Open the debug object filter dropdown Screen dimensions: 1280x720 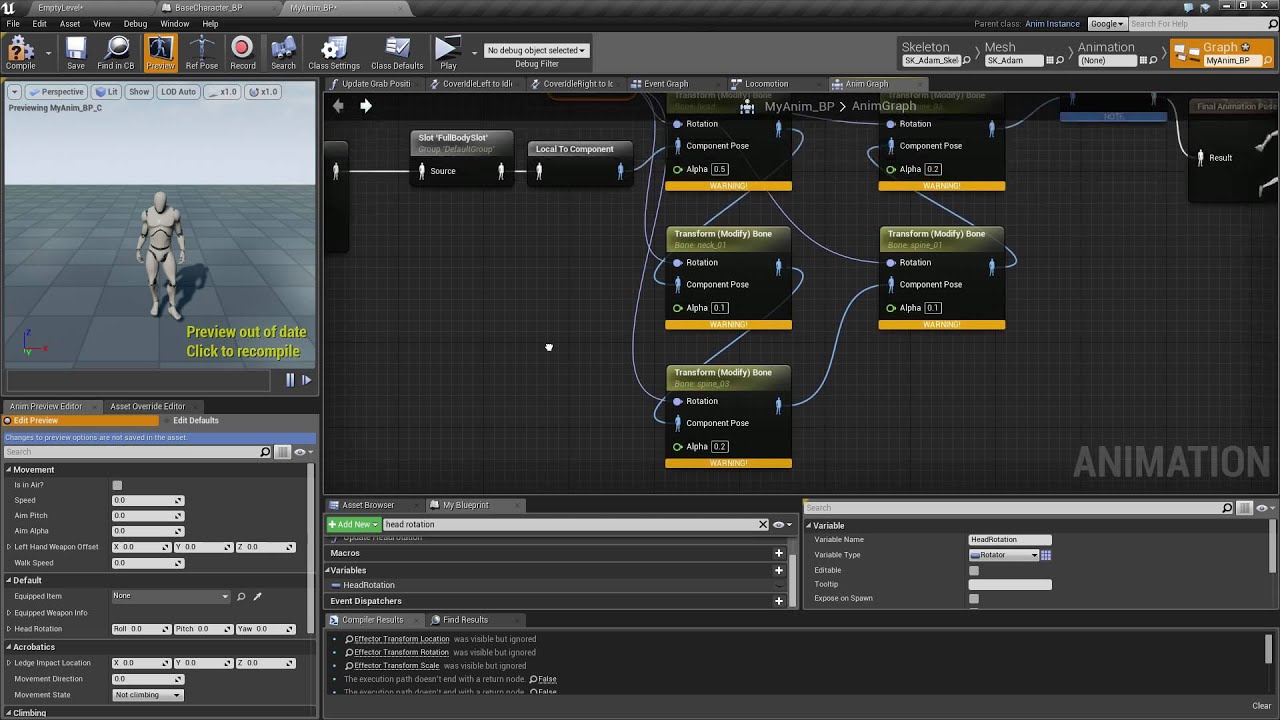(x=536, y=50)
